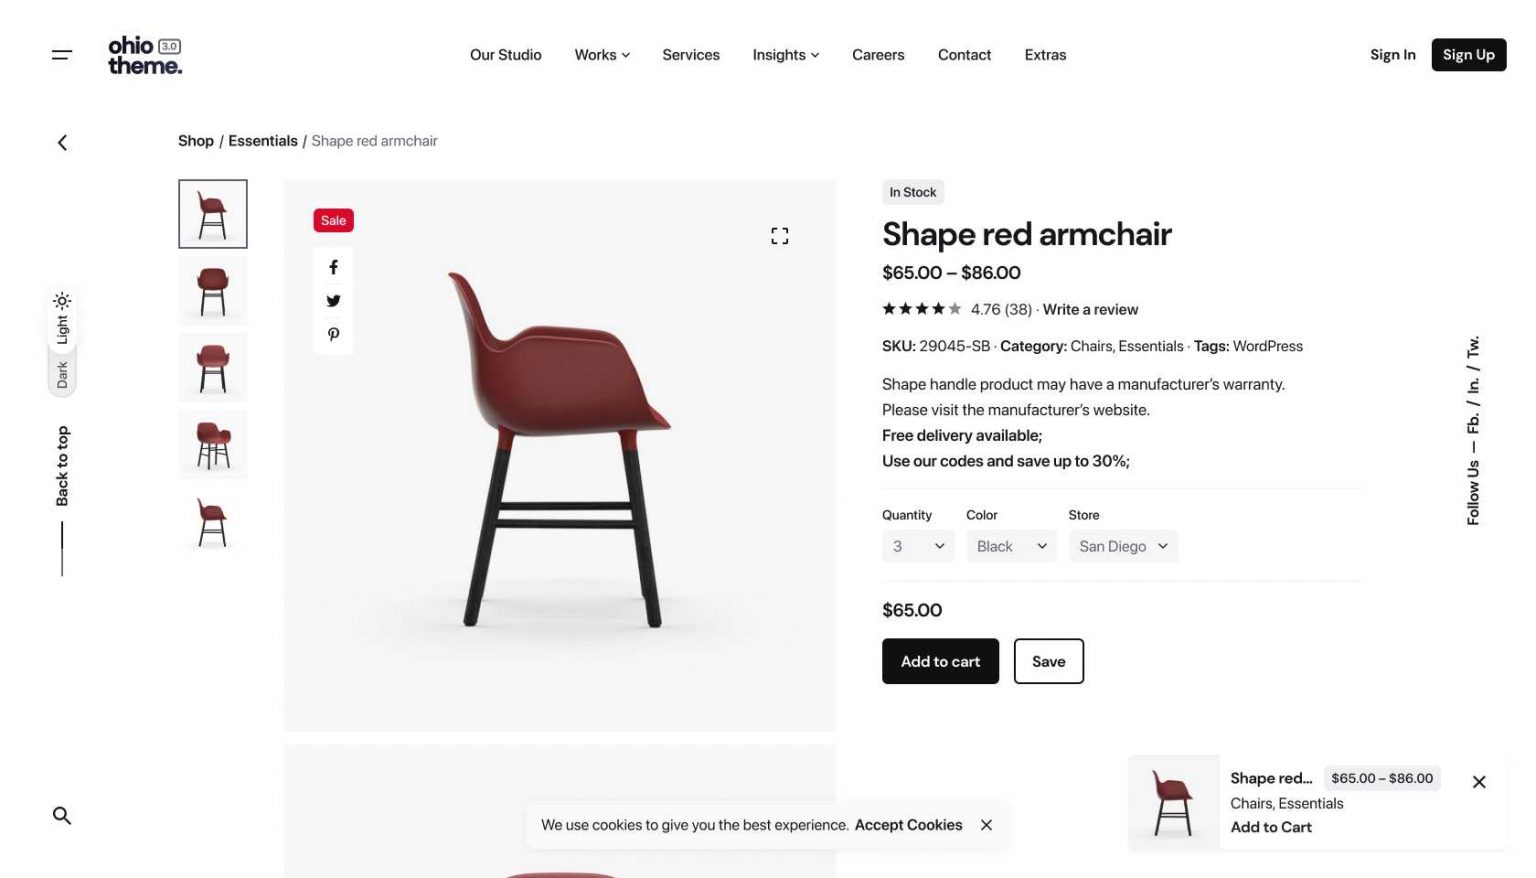Open the Store dropdown

click(x=1123, y=546)
